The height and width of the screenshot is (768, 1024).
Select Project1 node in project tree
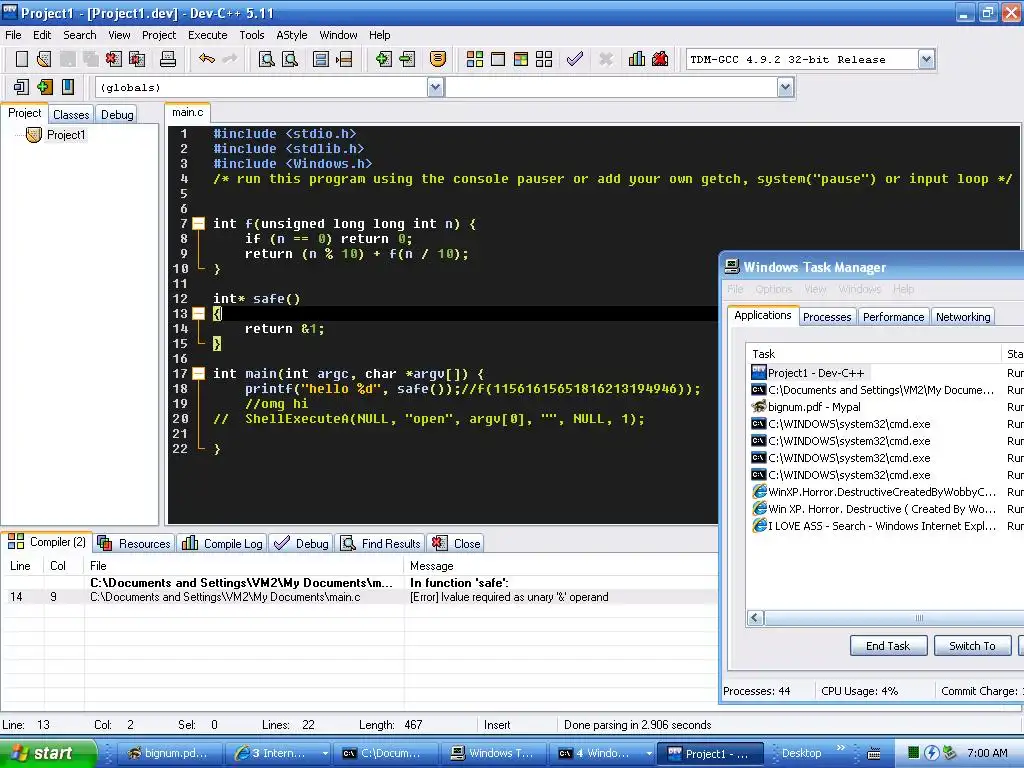[x=66, y=135]
